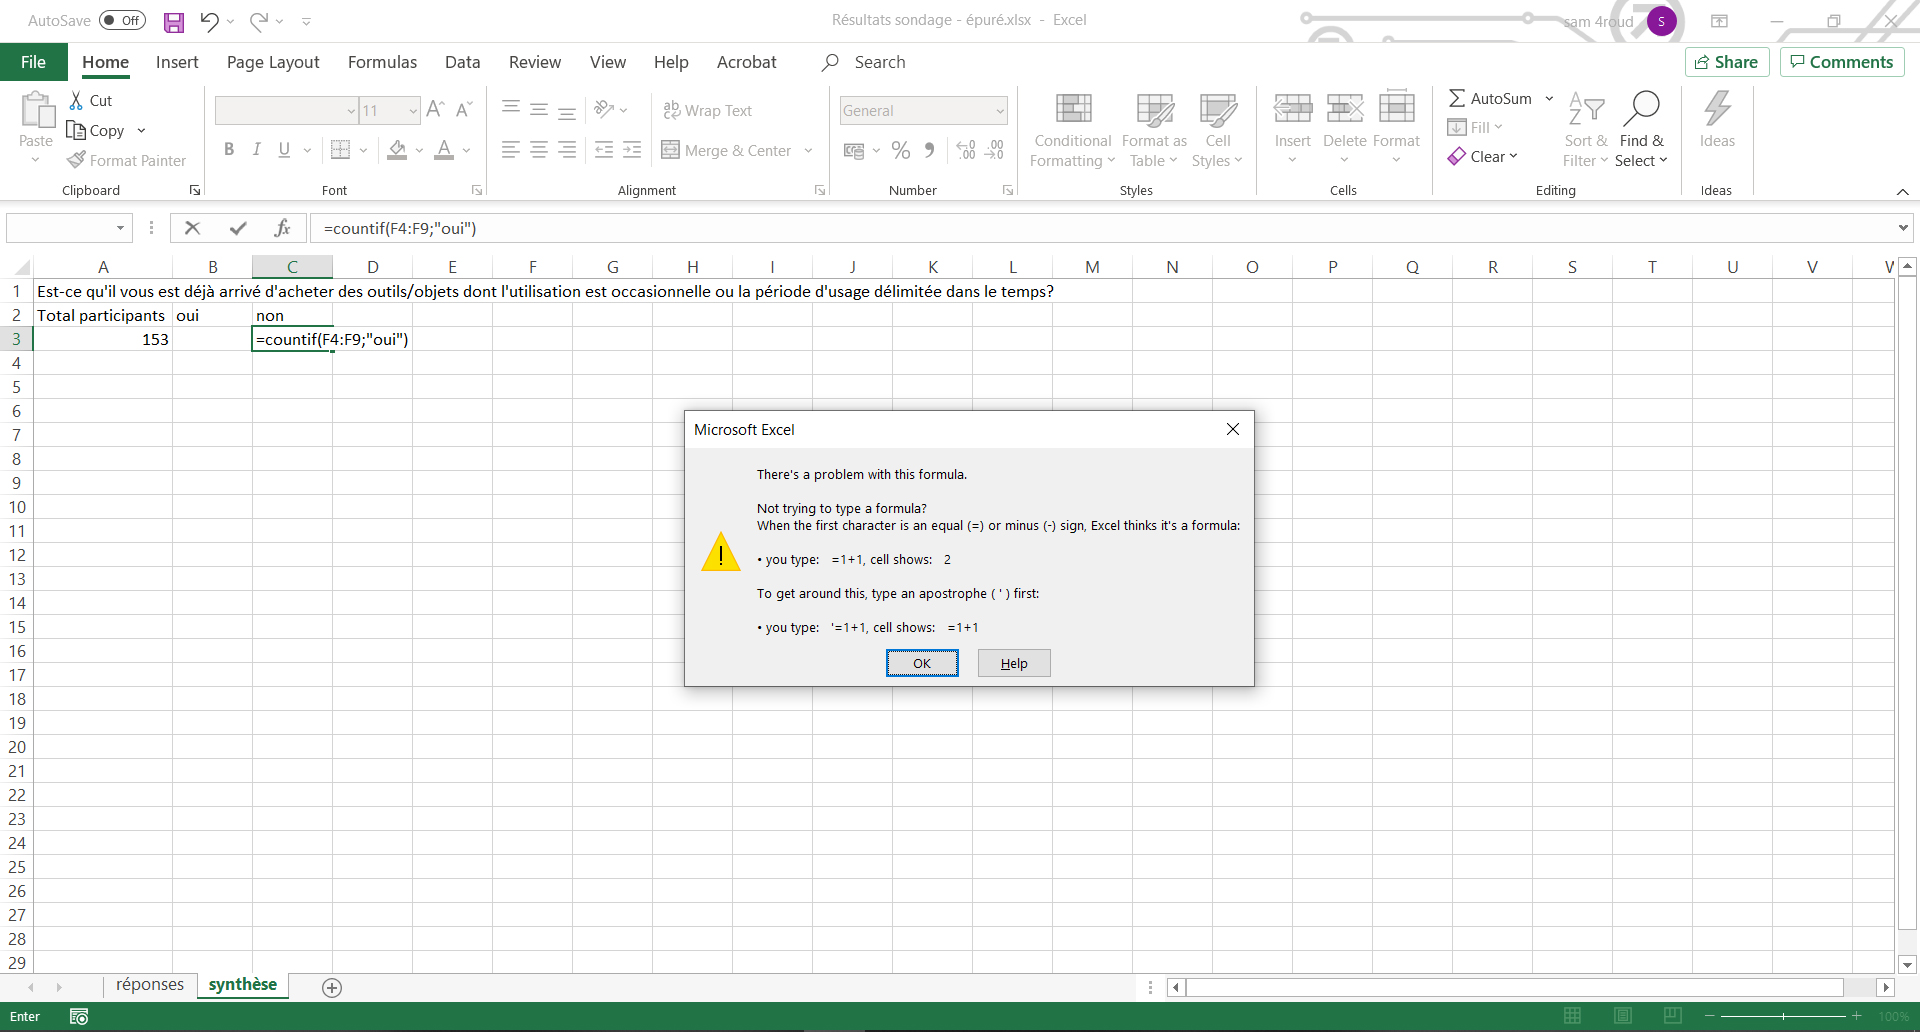The height and width of the screenshot is (1032, 1920).
Task: Toggle Underline formatting
Action: point(284,150)
